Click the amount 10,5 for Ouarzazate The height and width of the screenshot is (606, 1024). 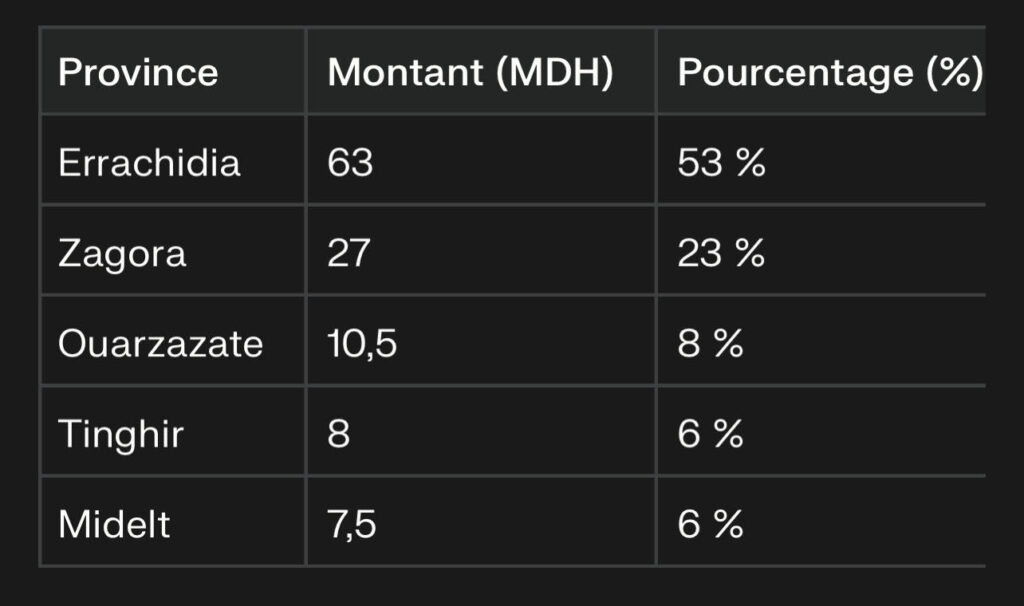[x=362, y=344]
